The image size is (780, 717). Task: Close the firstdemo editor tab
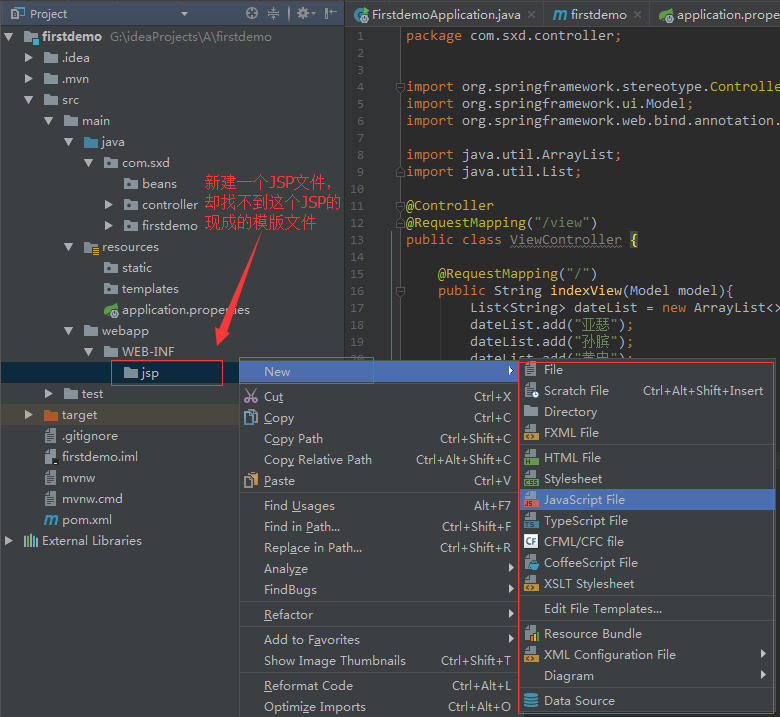tap(637, 15)
